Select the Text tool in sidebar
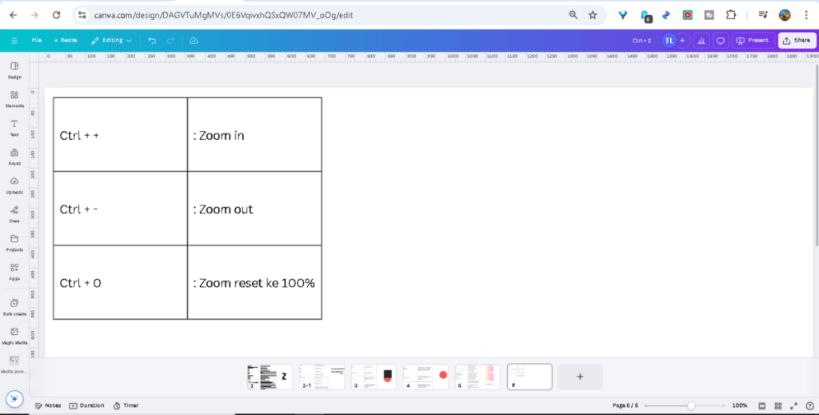The height and width of the screenshot is (415, 819). click(14, 127)
